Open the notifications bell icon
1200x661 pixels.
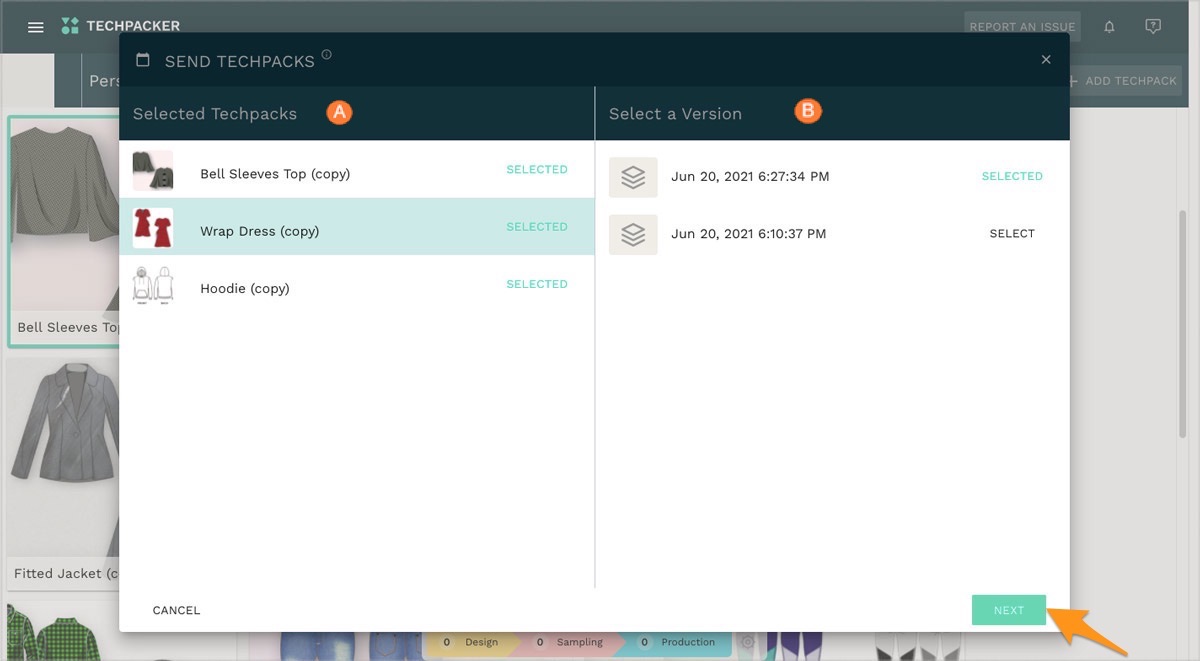coord(1109,27)
